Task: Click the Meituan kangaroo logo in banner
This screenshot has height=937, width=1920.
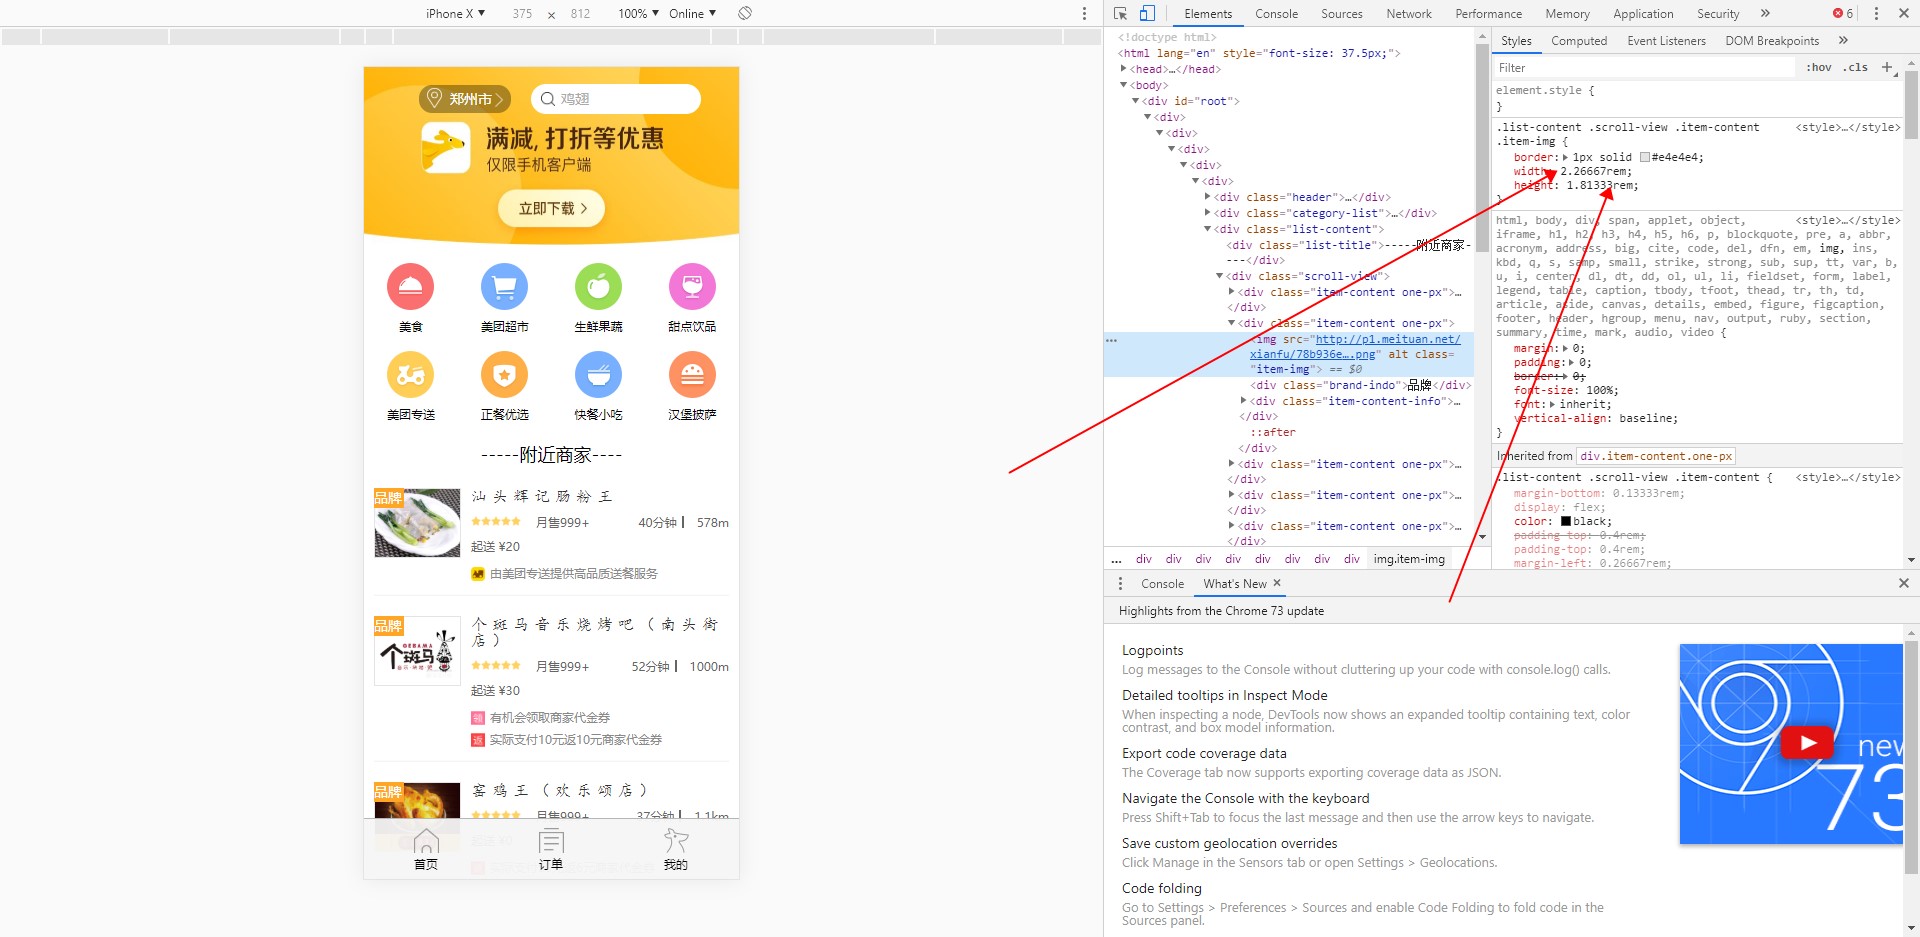Action: tap(445, 148)
